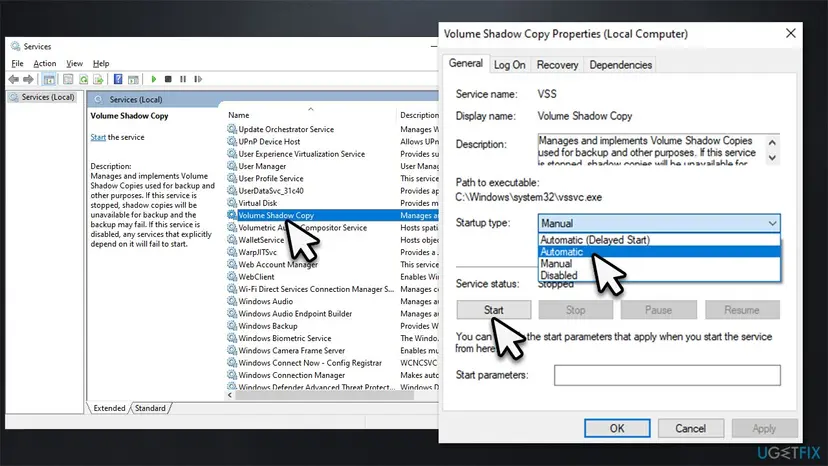
Task: Click description box scroll down arrow
Action: click(x=772, y=157)
